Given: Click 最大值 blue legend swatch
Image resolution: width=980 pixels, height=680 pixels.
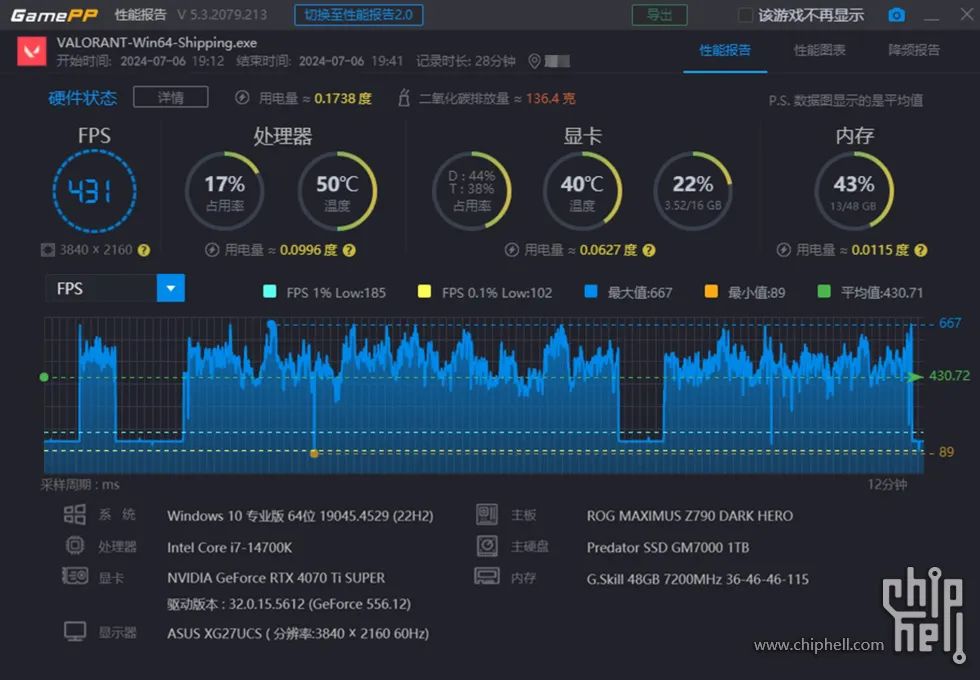Looking at the screenshot, I should (x=591, y=291).
